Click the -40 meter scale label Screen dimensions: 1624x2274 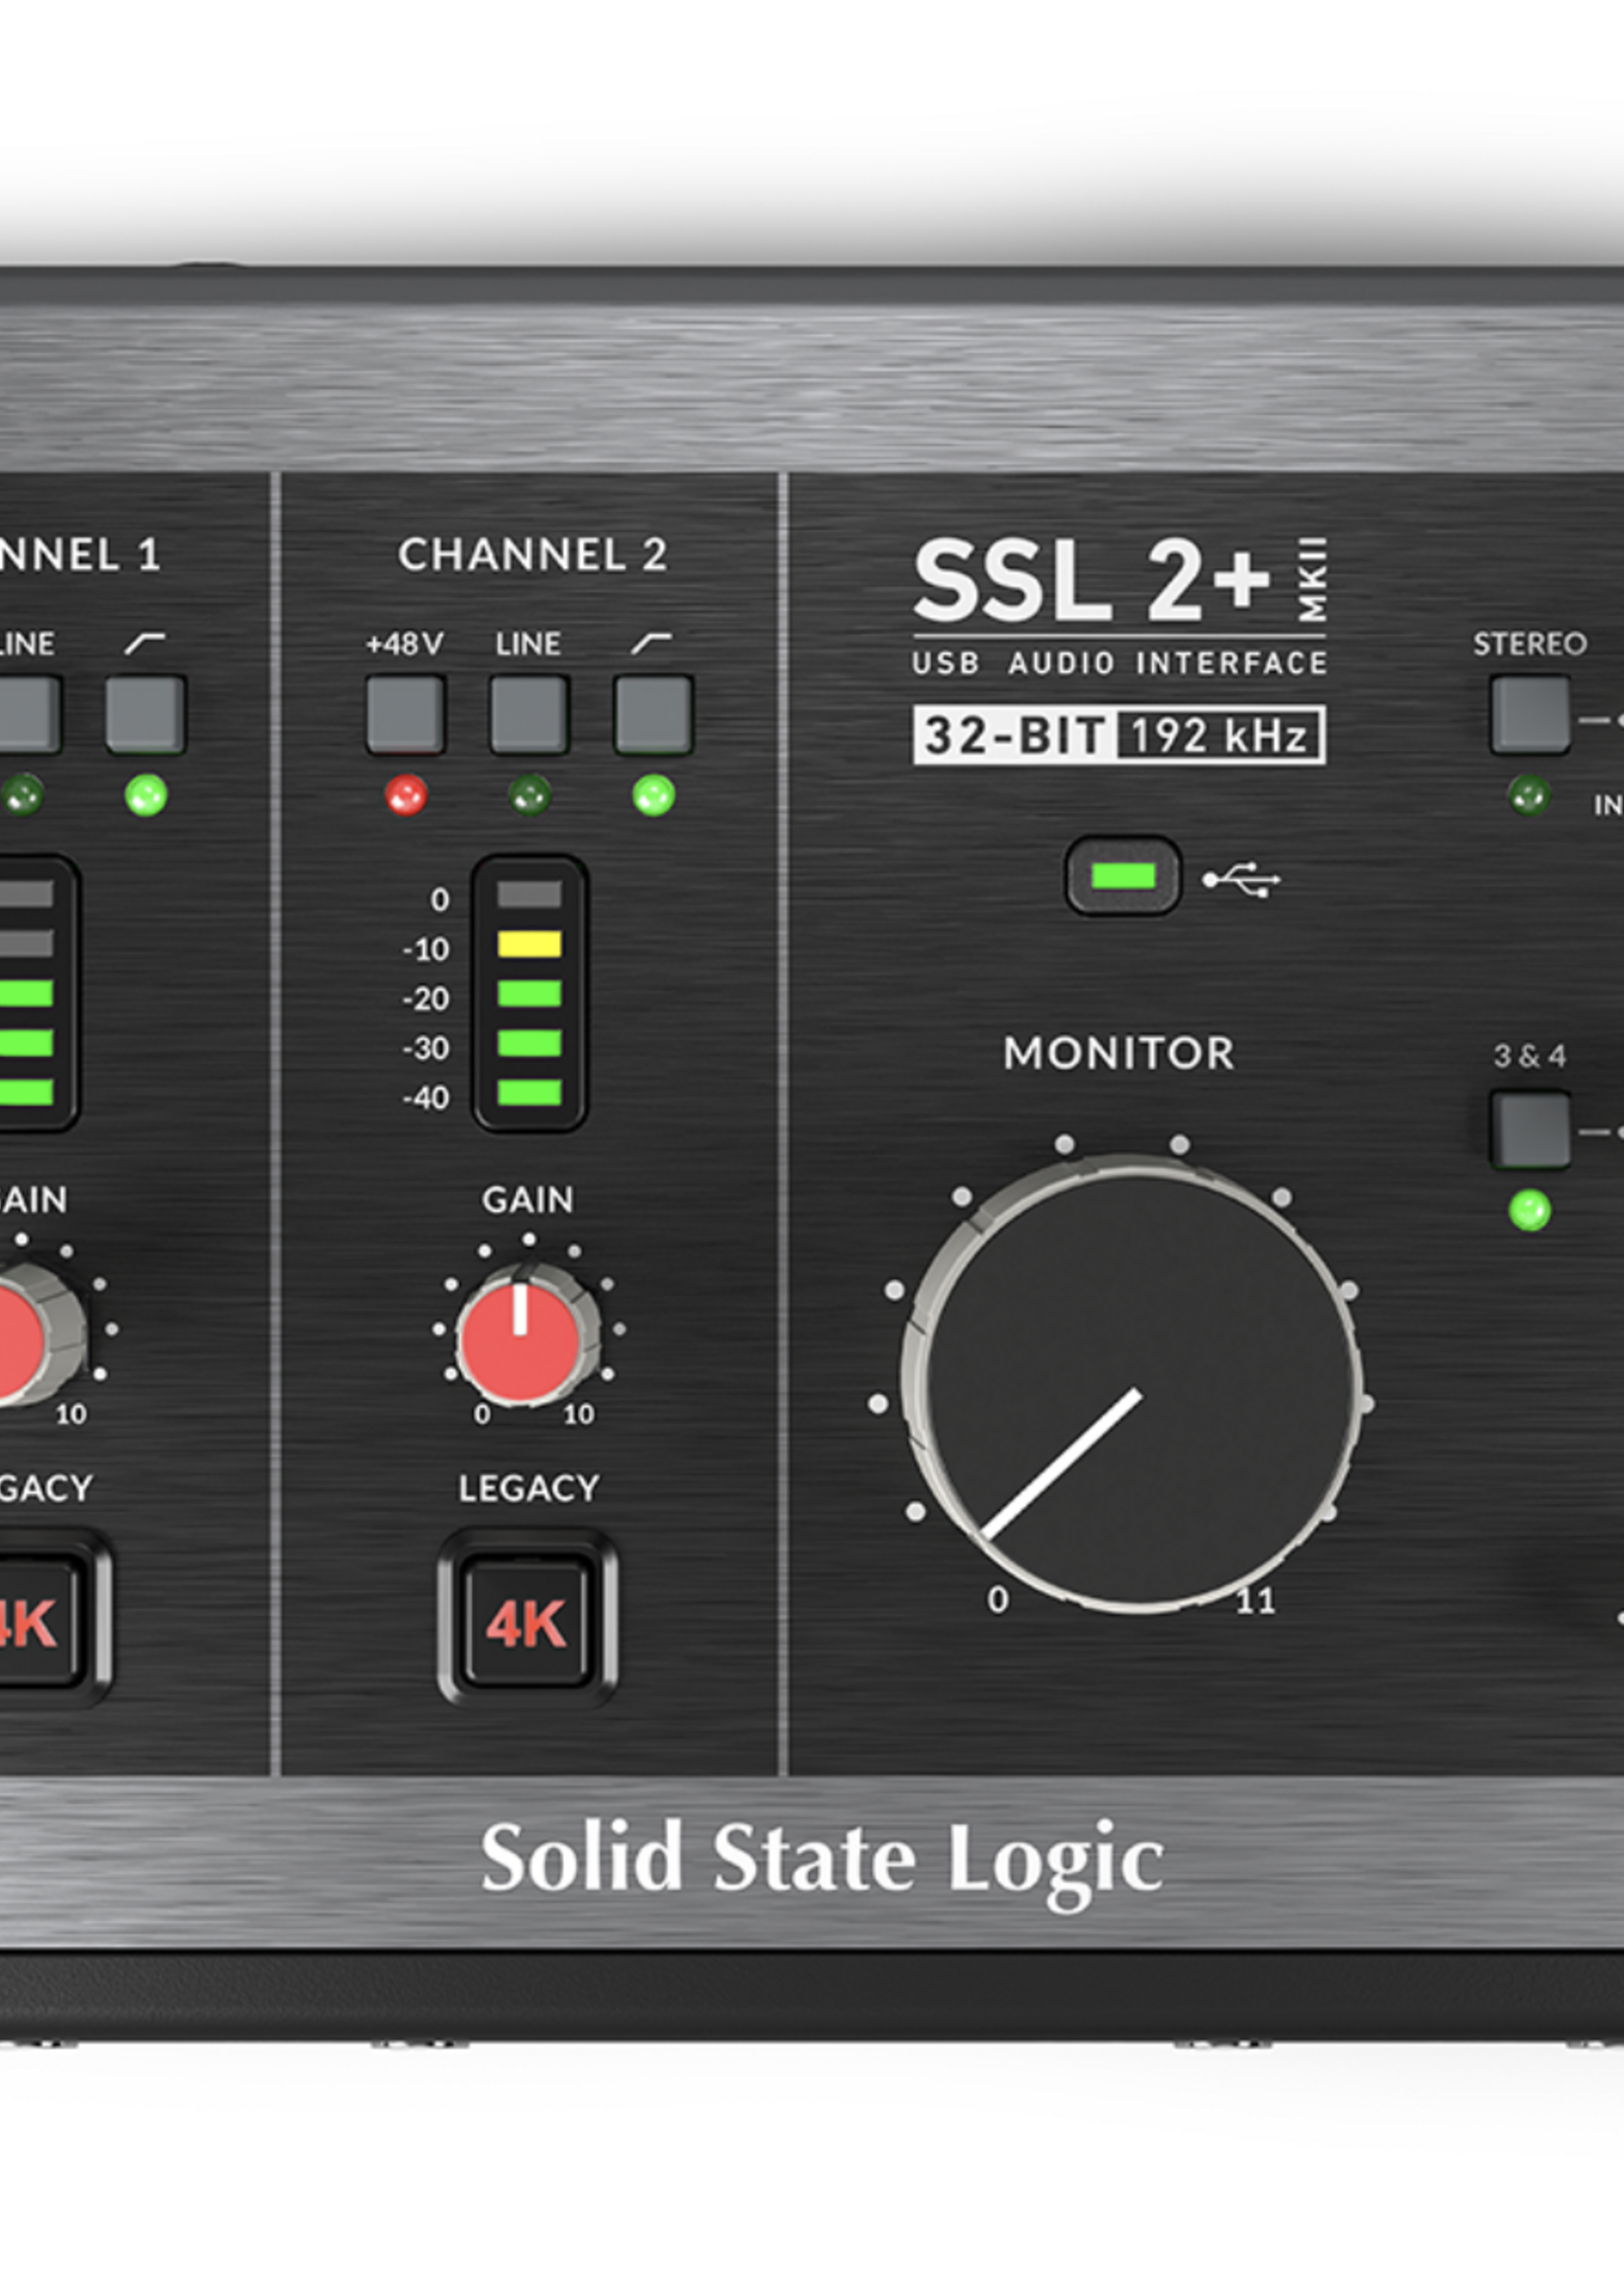426,1098
